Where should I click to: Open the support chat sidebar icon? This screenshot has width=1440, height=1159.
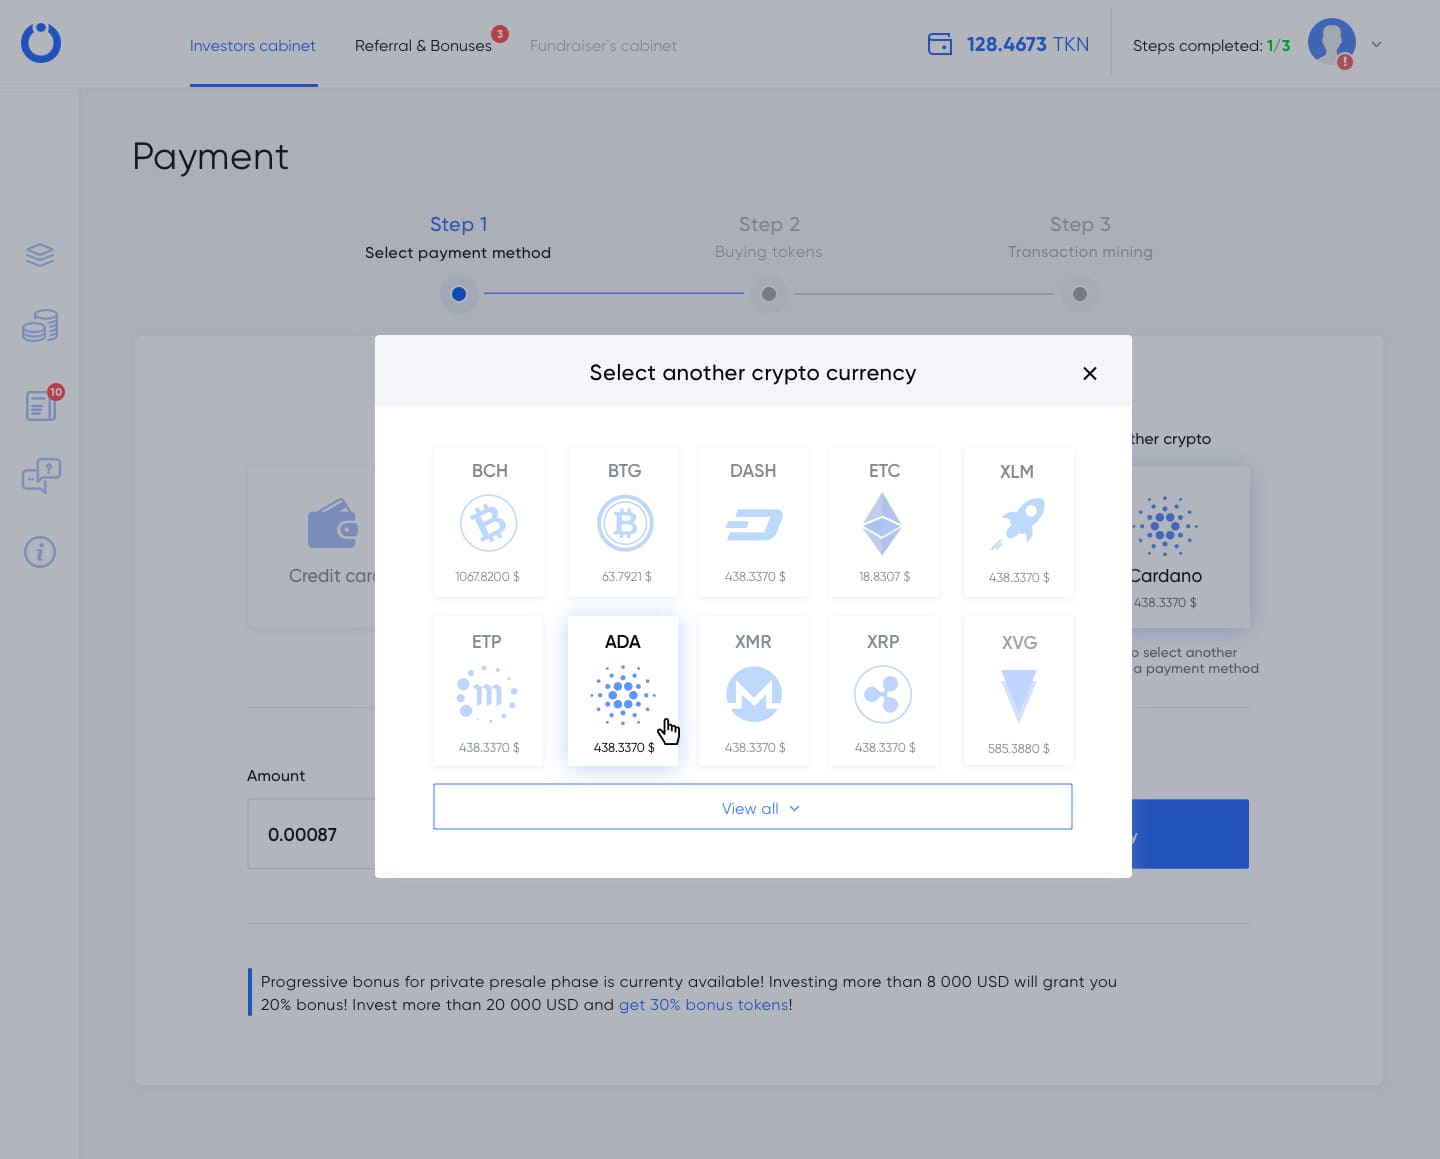[x=41, y=476]
